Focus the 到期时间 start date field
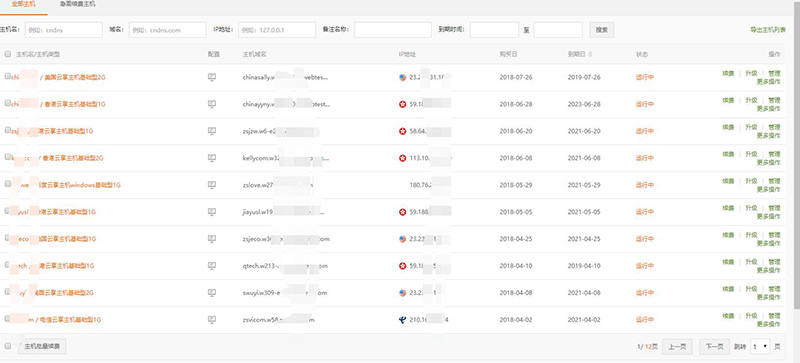The width and height of the screenshot is (800, 363). pyautogui.click(x=494, y=30)
